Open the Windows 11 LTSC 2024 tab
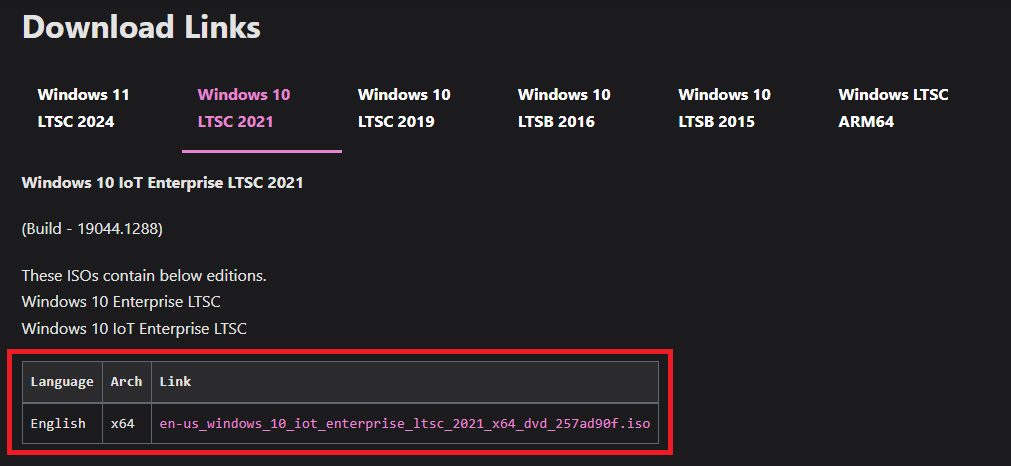The height and width of the screenshot is (466, 1011). pyautogui.click(x=83, y=108)
